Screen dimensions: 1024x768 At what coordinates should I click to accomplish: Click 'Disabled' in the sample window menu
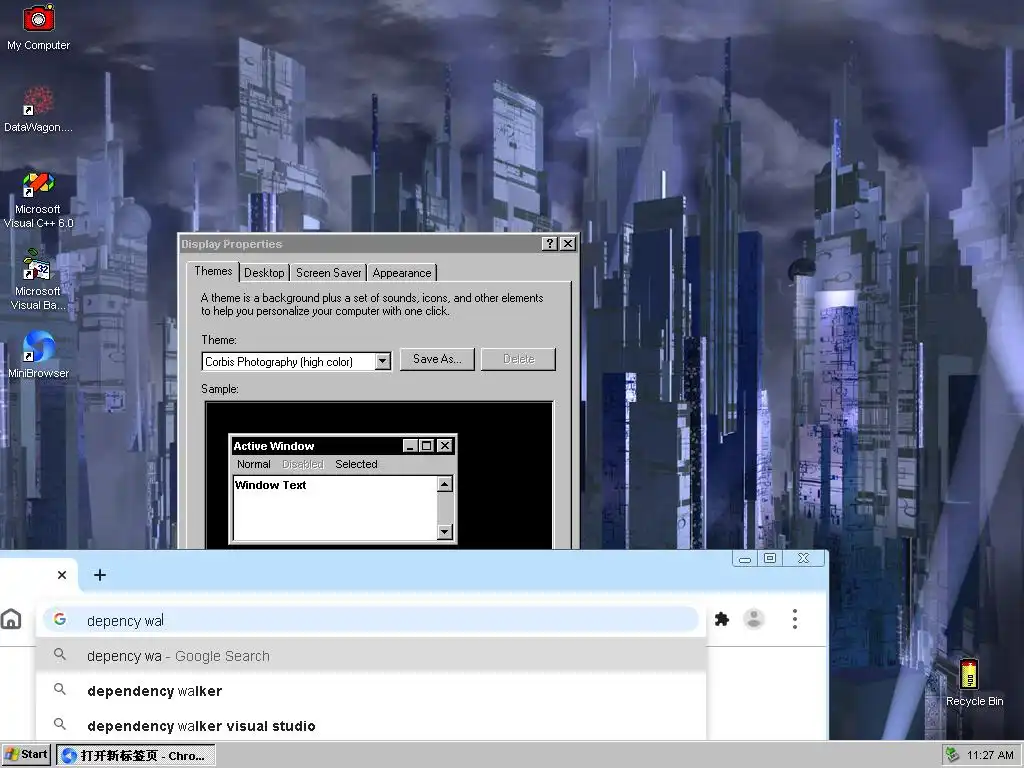pos(302,464)
